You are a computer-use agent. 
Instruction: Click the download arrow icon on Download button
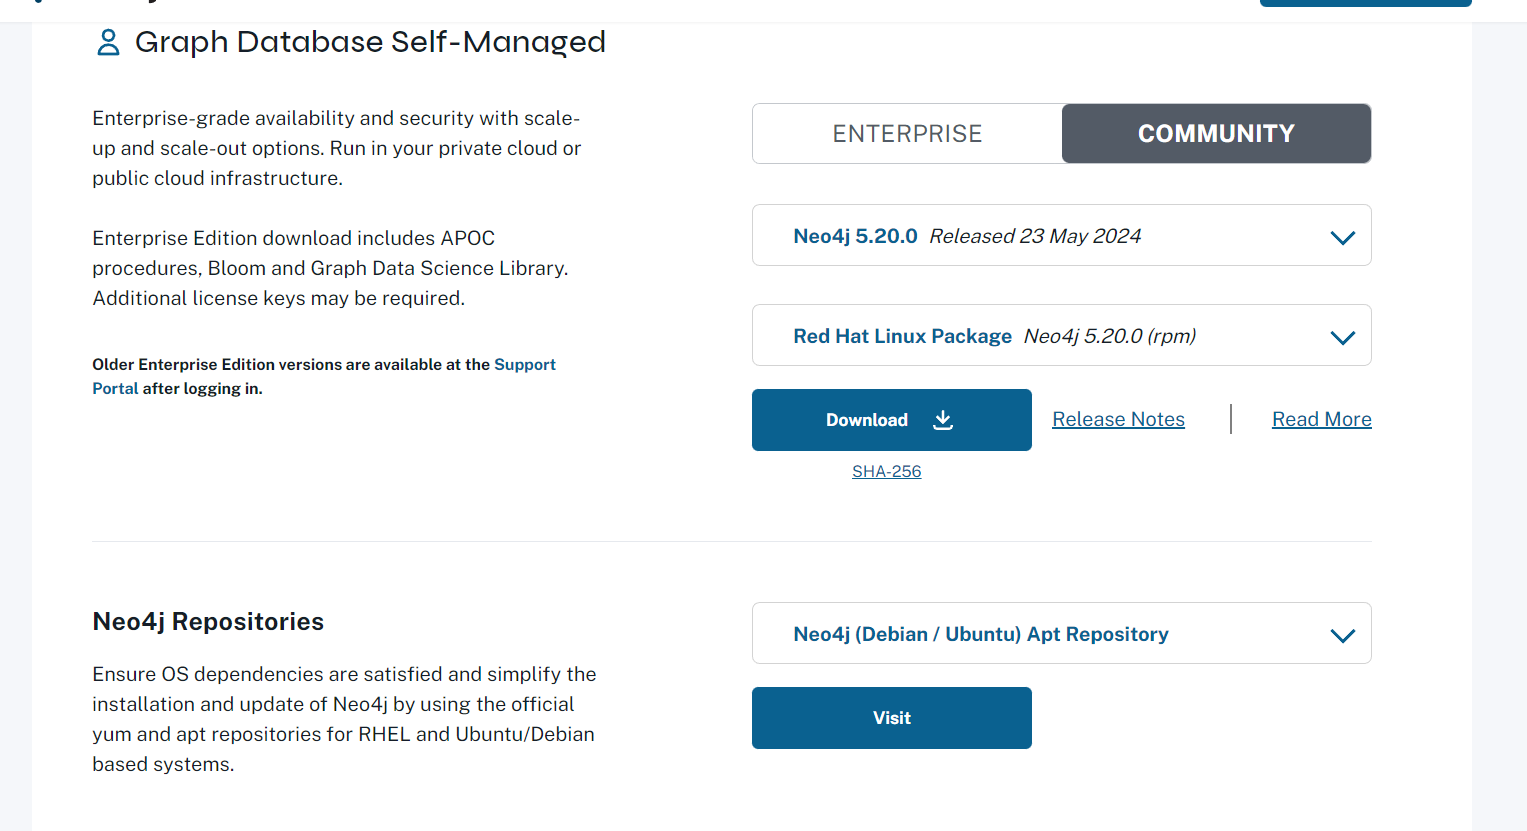click(x=943, y=420)
